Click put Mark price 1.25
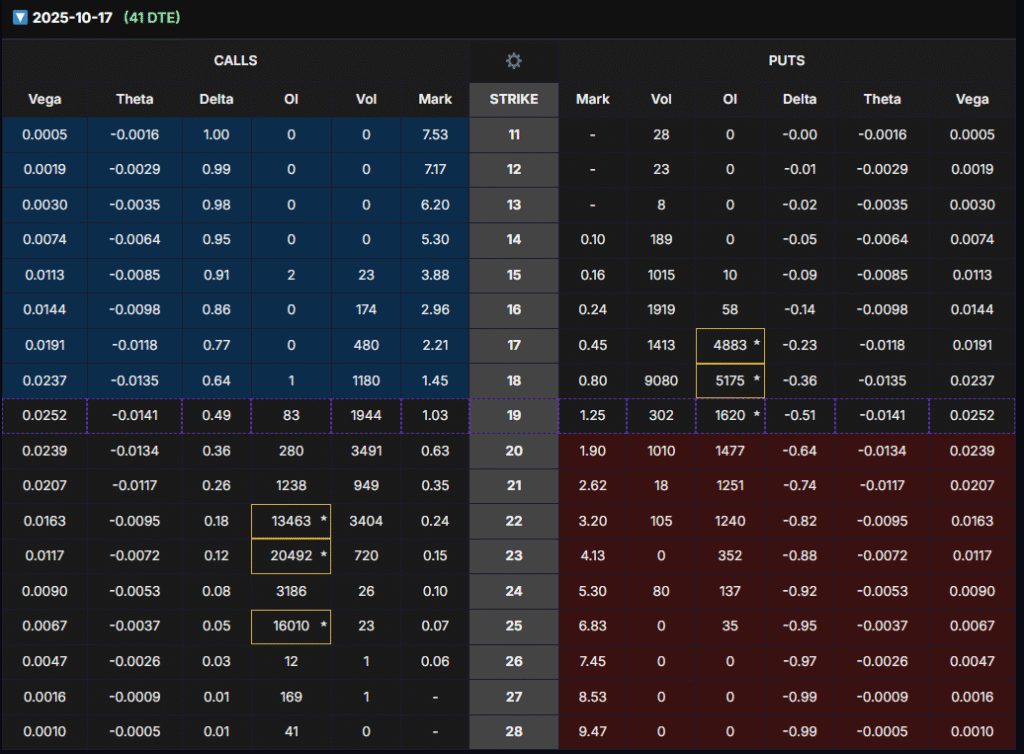The image size is (1024, 754). pos(592,416)
